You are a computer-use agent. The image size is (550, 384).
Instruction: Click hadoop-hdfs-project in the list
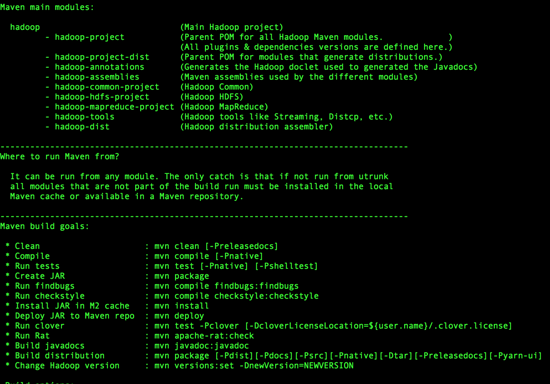pos(102,97)
